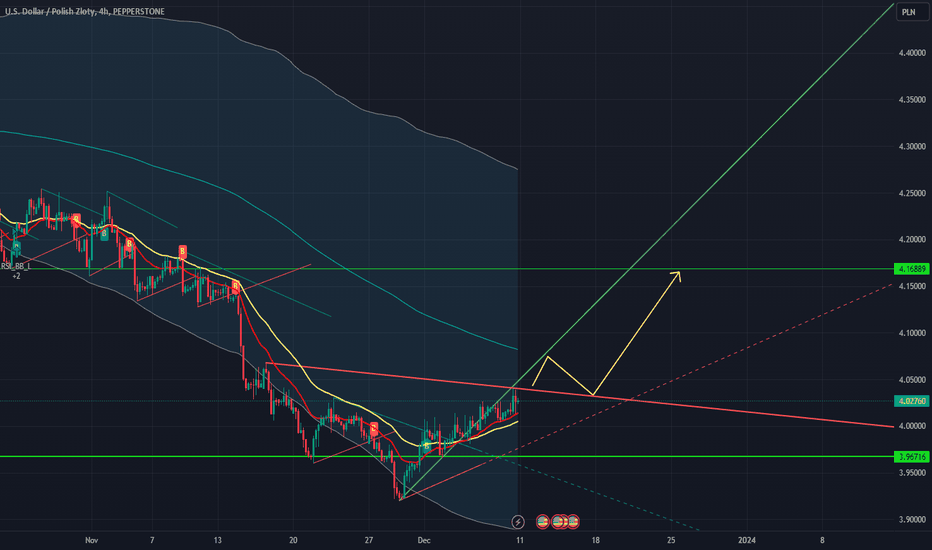
Task: Click the 3.96716 green price label
Action: 912,457
